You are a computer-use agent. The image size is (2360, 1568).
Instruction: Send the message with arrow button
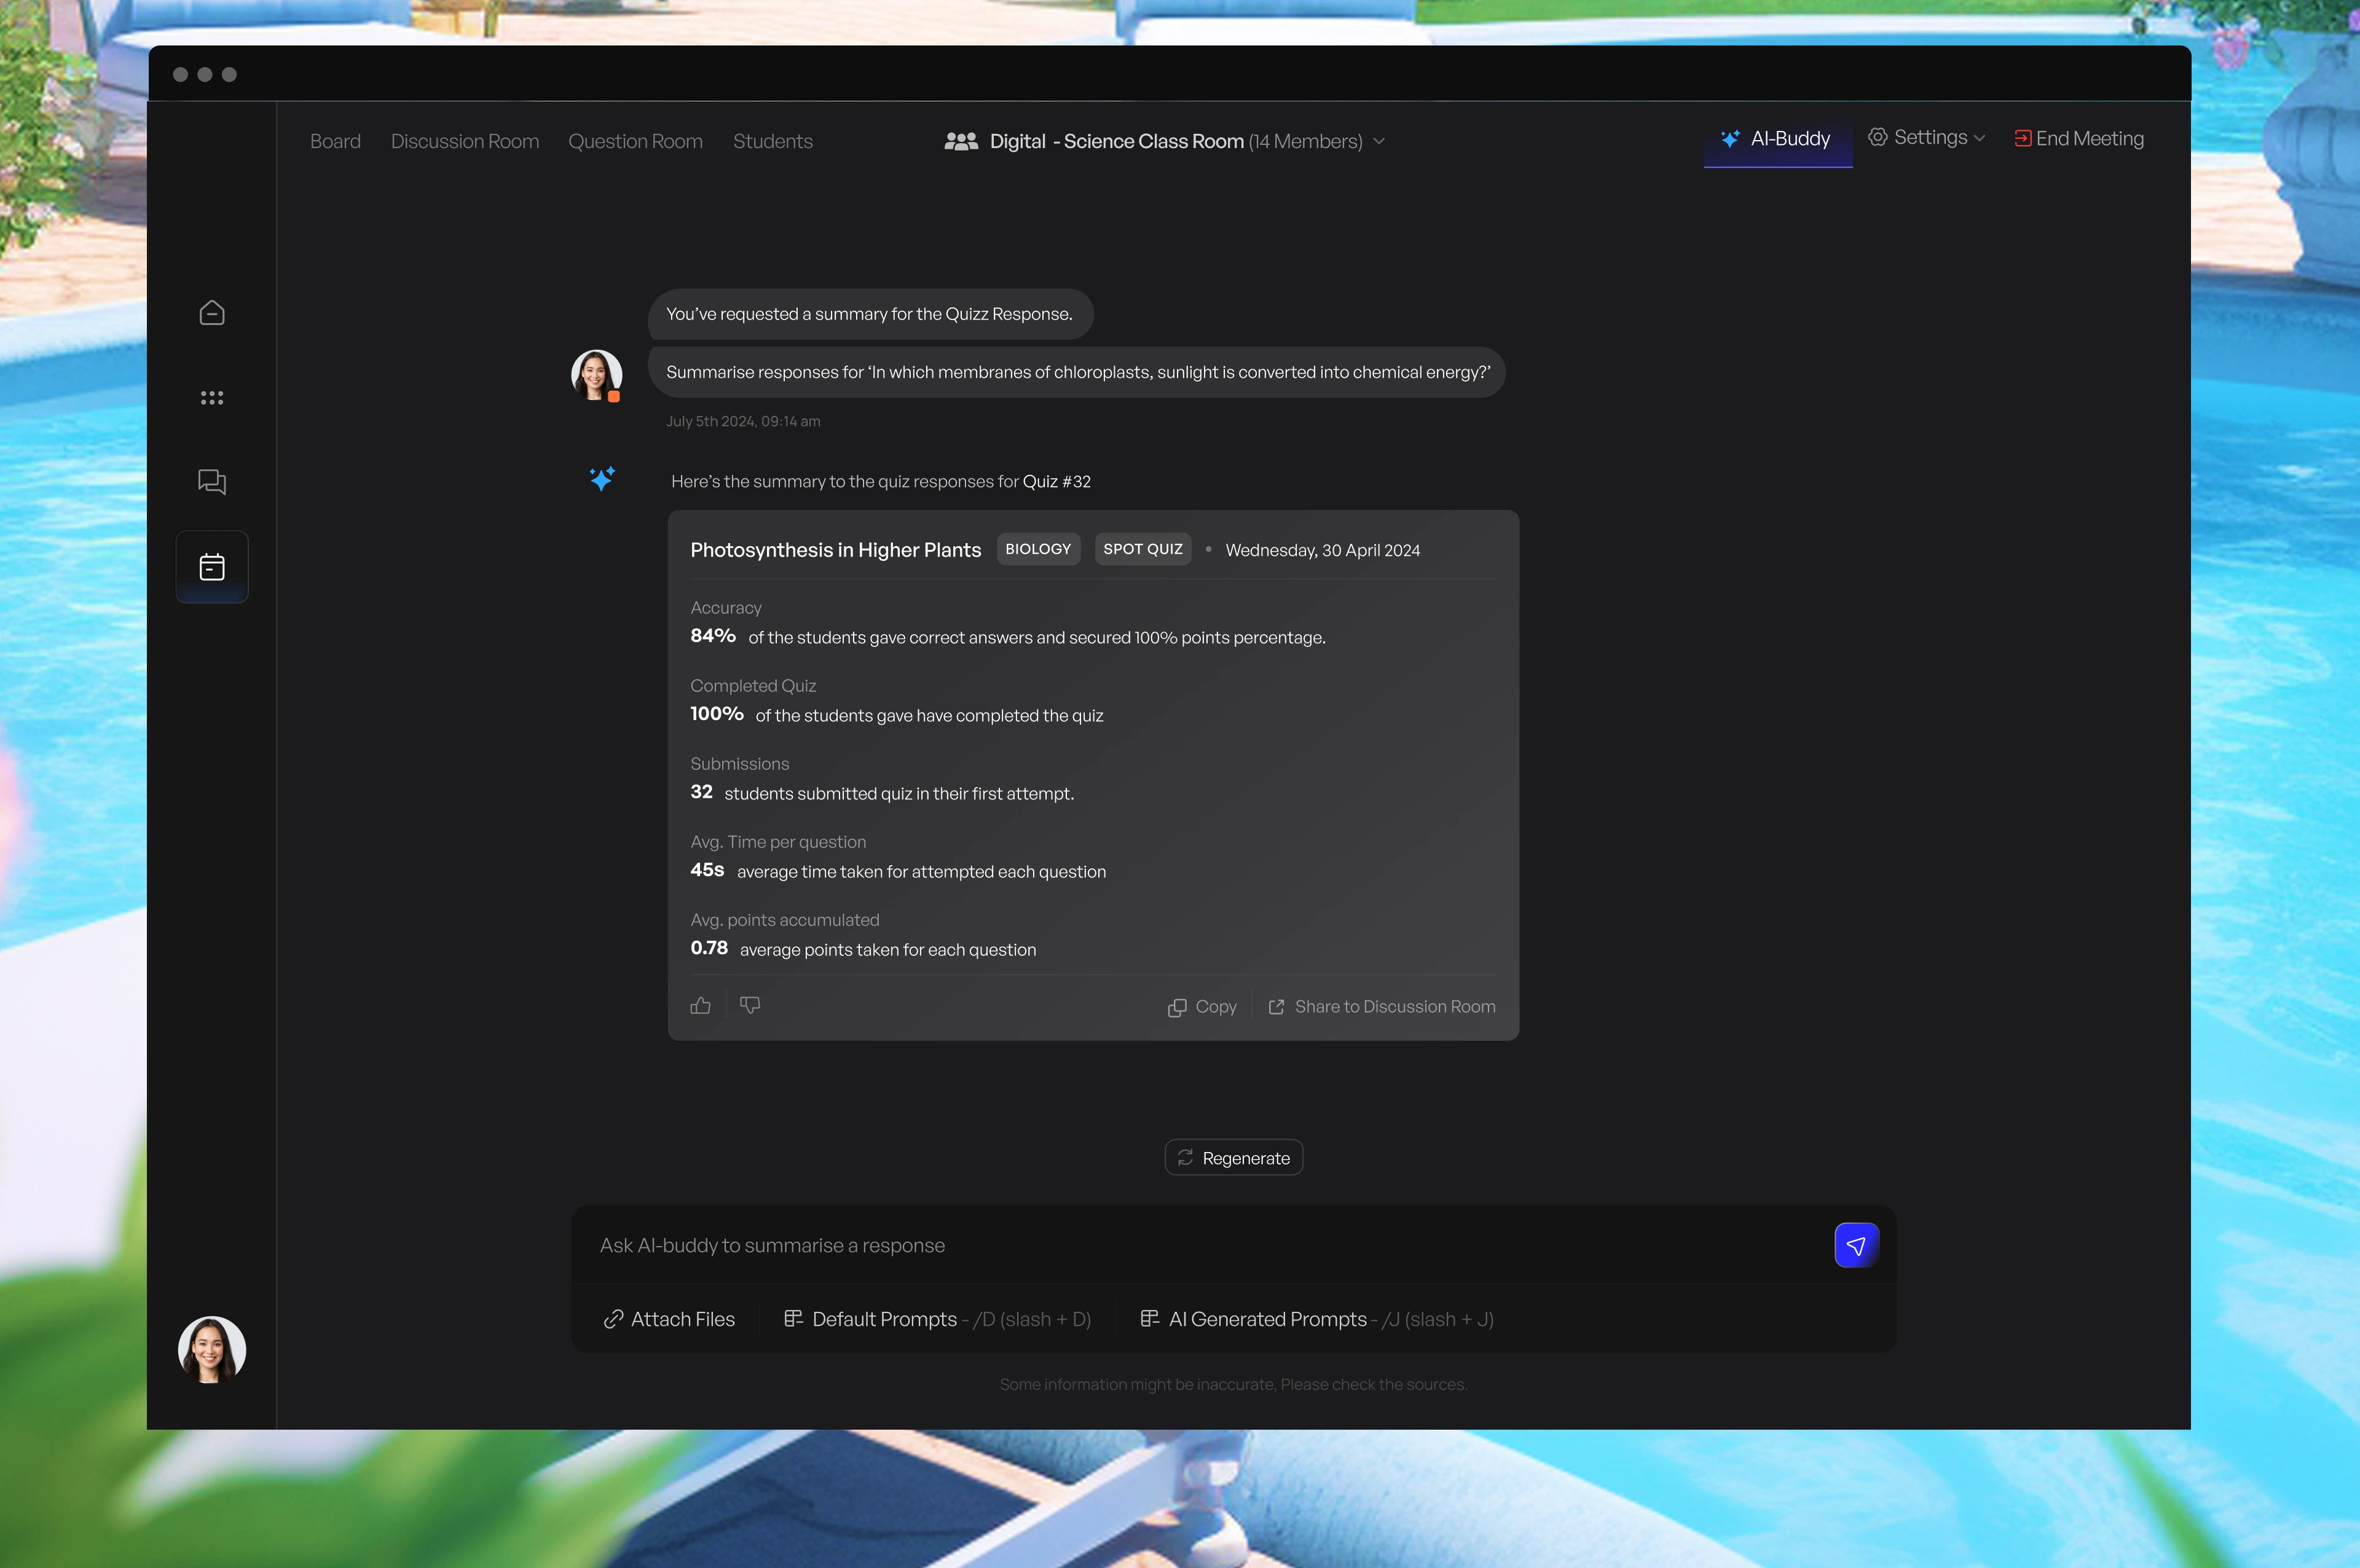coord(1857,1246)
